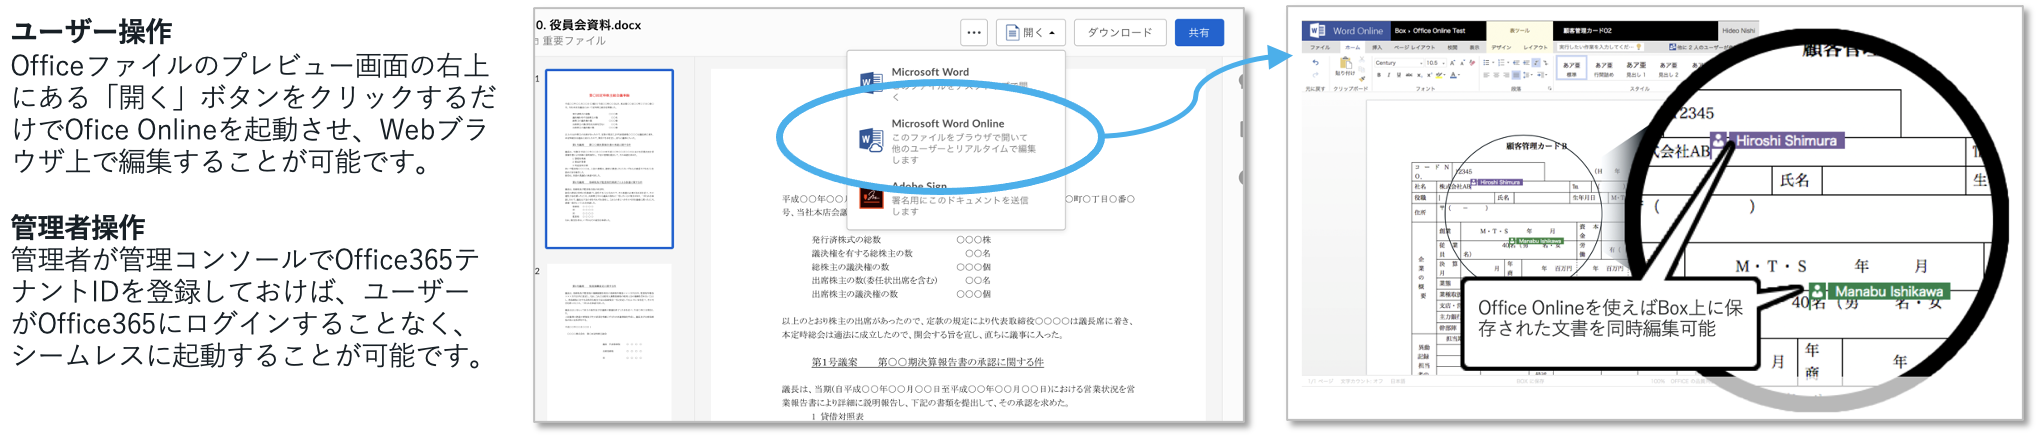Click the Undo arrow icon
This screenshot has width=2038, height=436.
pos(1315,62)
